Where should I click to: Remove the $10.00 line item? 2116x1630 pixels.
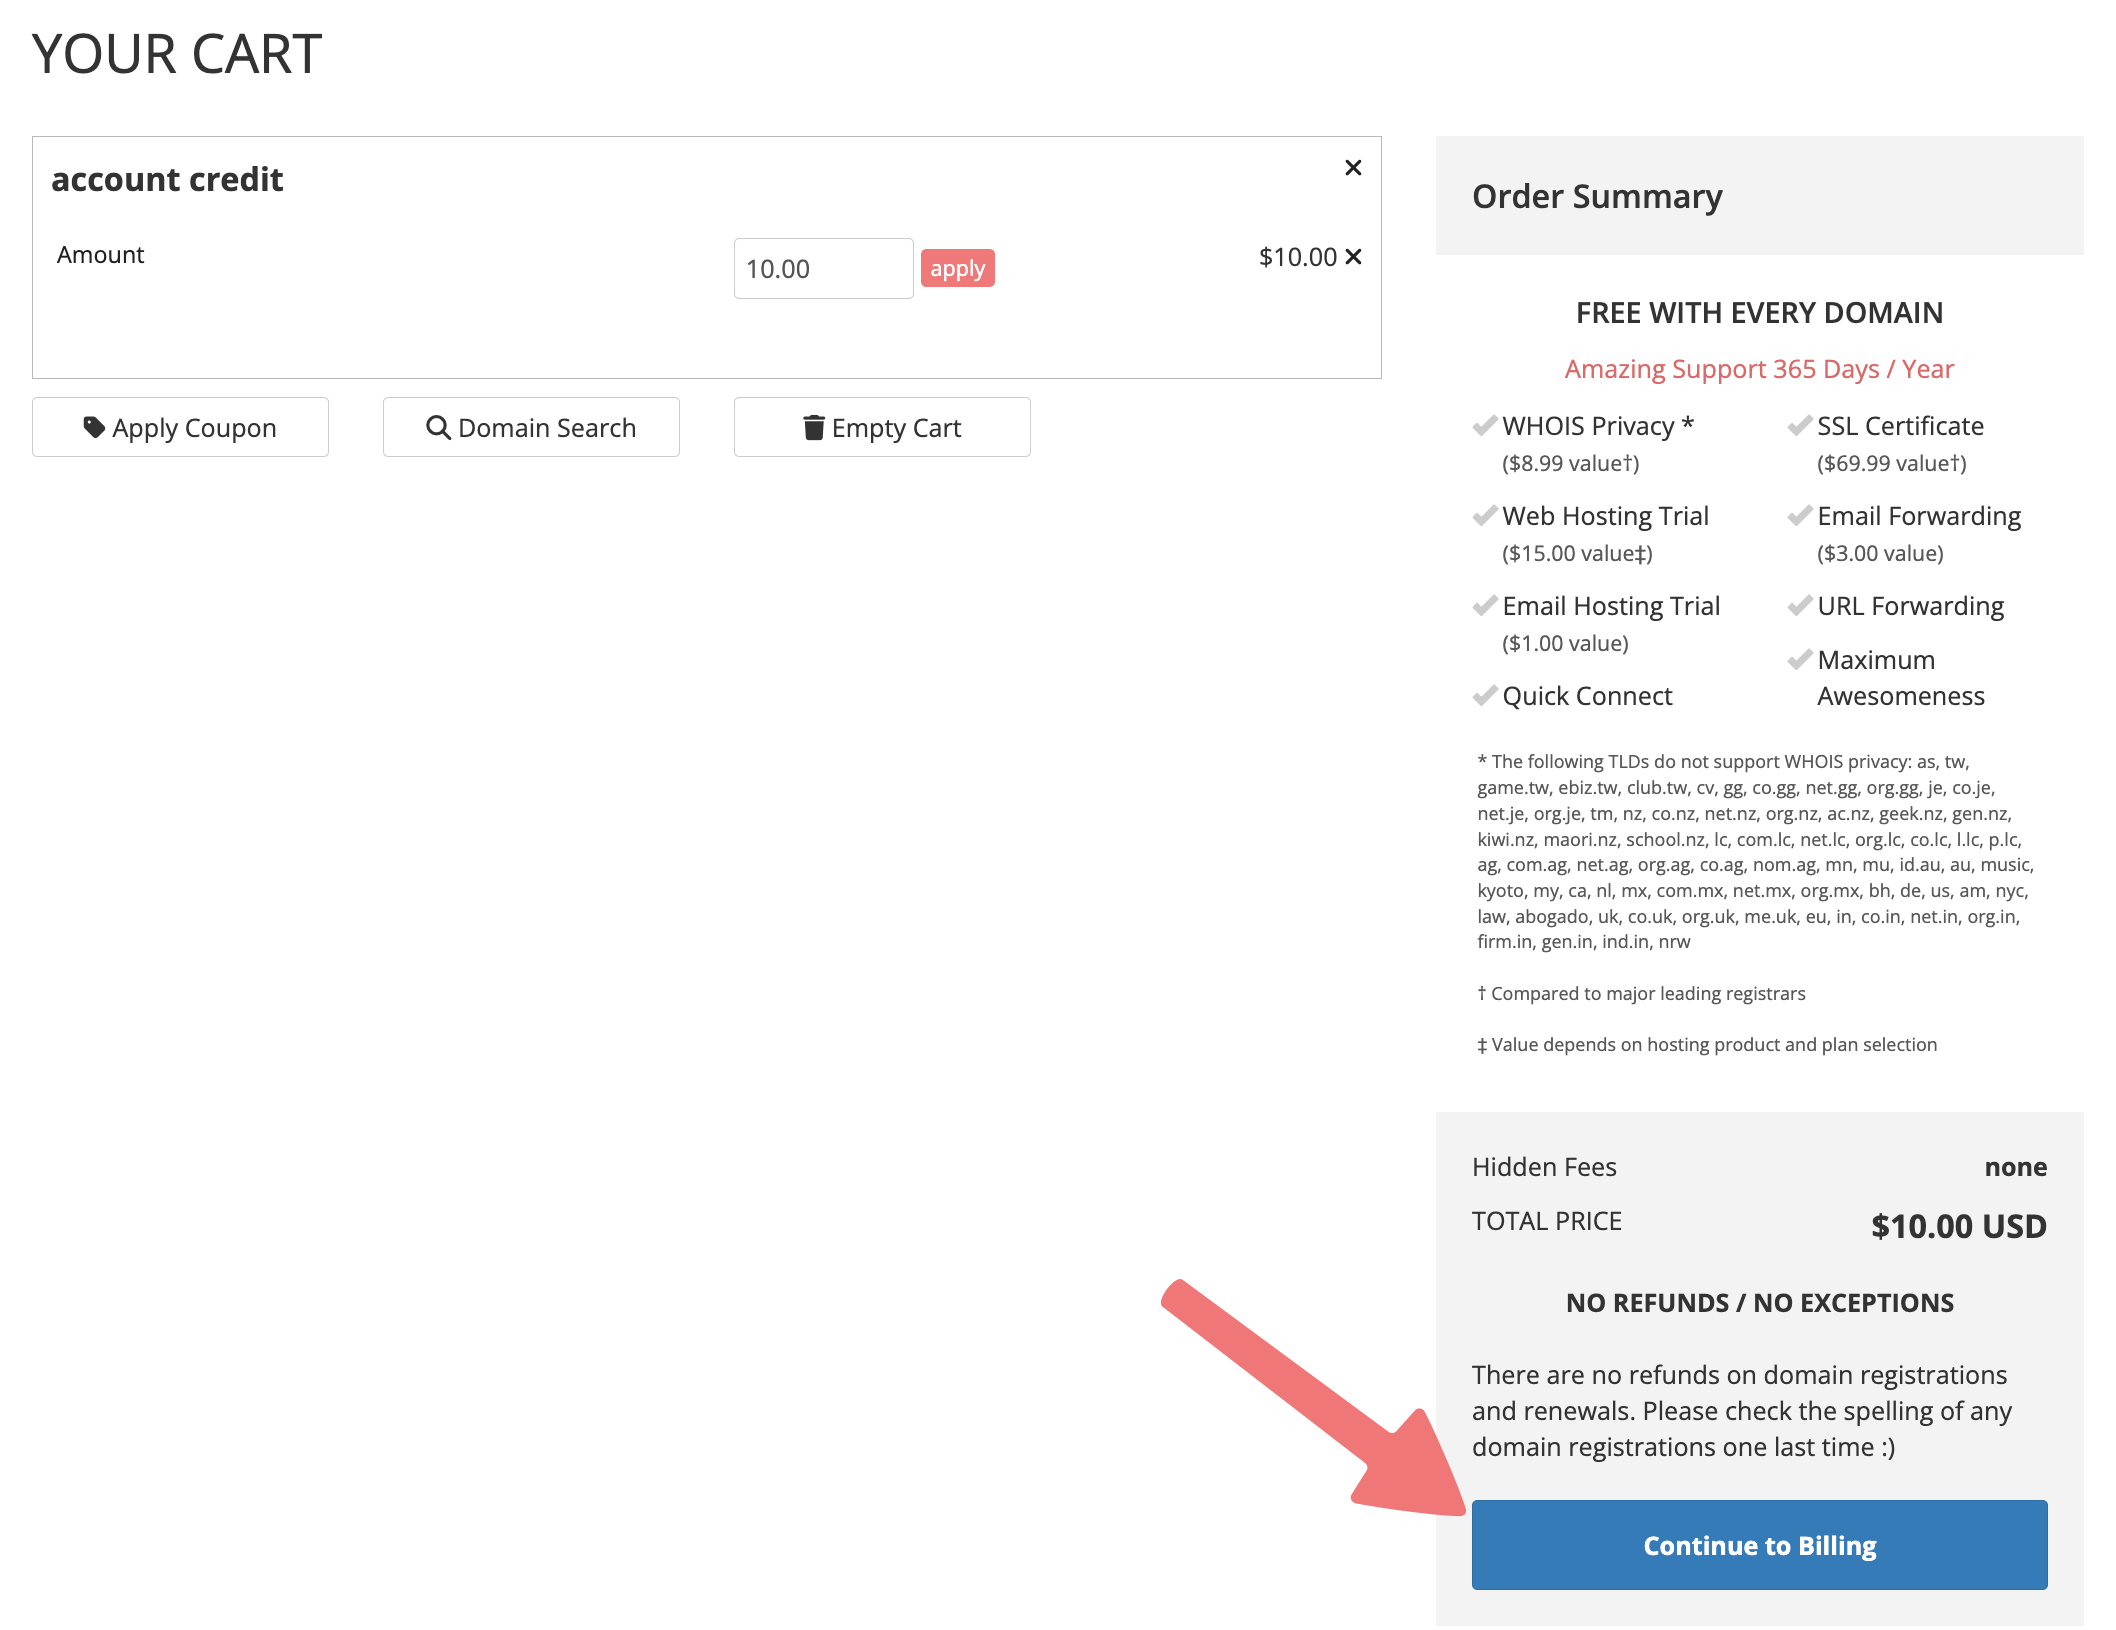click(1353, 257)
